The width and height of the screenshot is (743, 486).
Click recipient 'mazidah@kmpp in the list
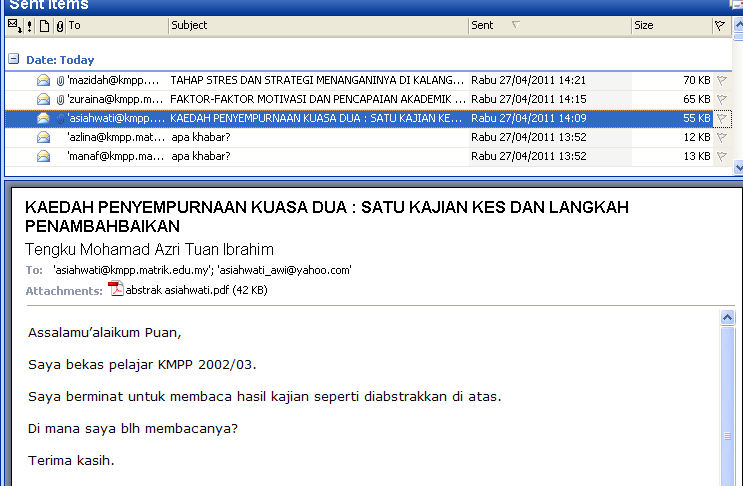113,80
